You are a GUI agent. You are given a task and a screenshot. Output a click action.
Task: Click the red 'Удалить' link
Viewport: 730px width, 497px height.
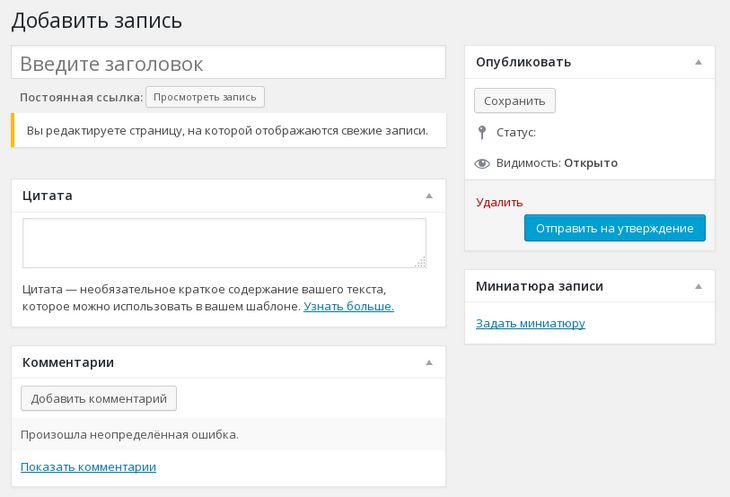(x=499, y=202)
